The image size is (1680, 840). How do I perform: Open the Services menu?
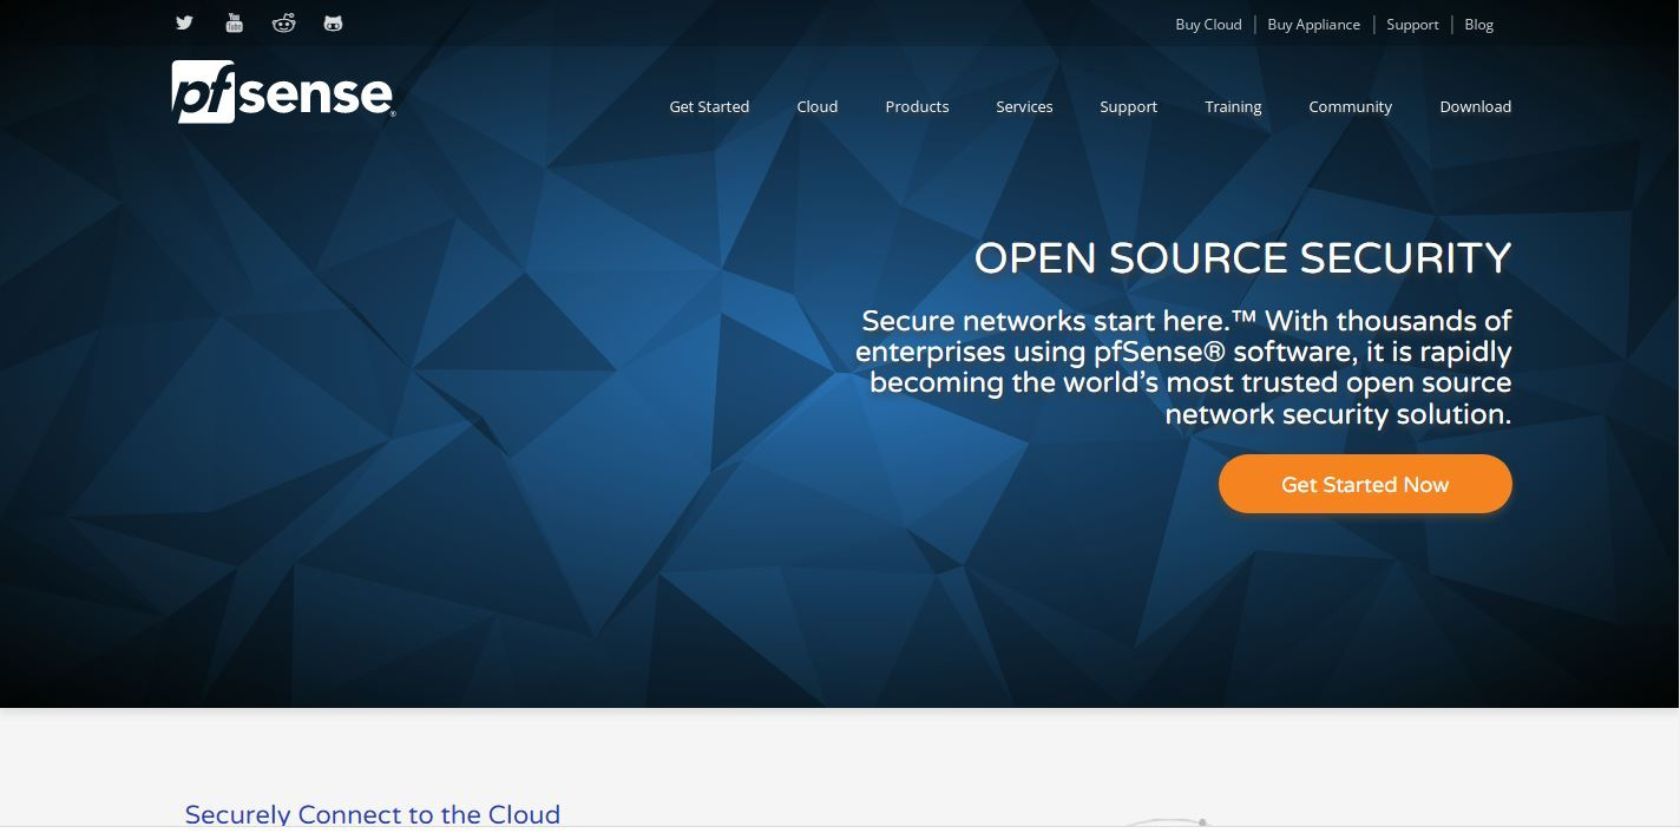click(x=1024, y=107)
